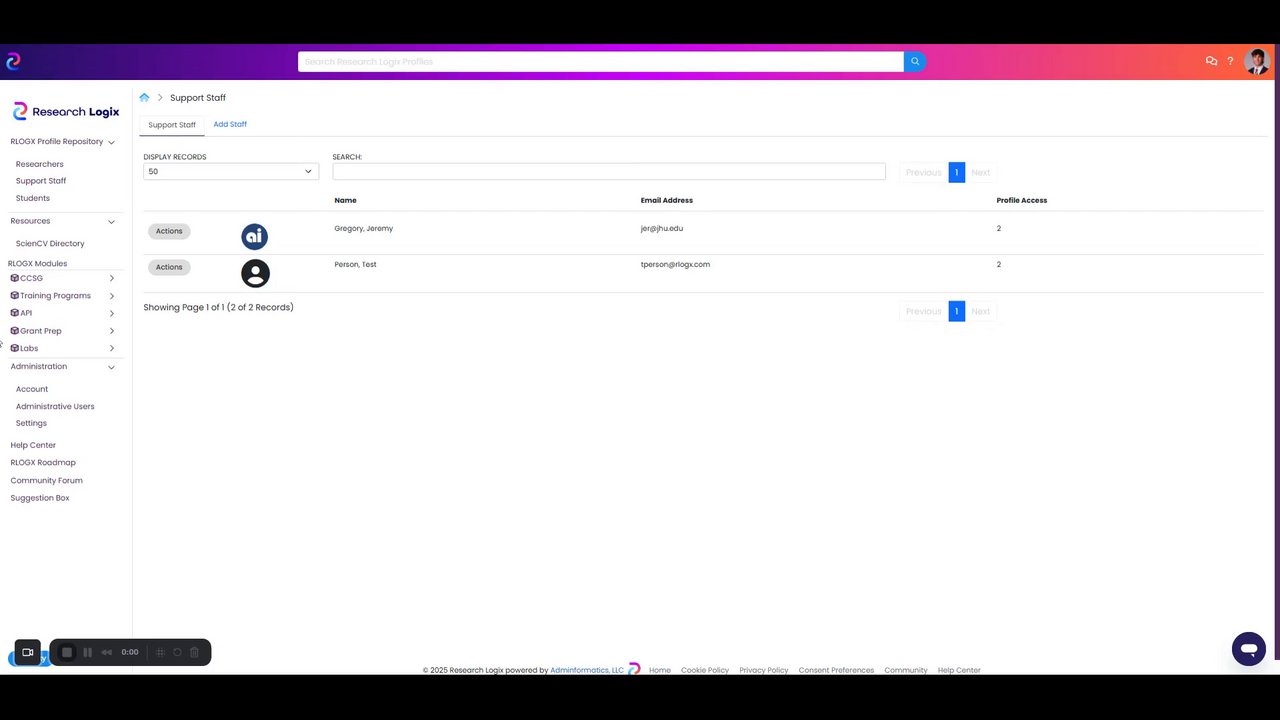Sort by the Email Address column header
Screen dimensions: 1280x720
(667, 200)
